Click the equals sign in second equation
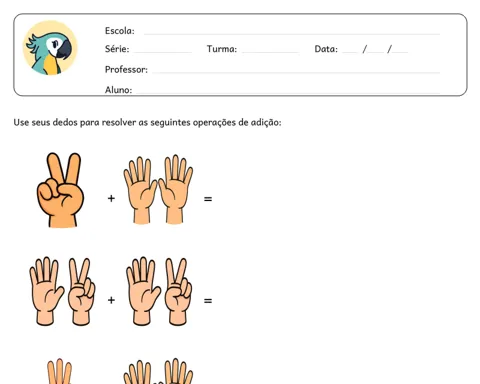480x384 pixels. [x=208, y=301]
